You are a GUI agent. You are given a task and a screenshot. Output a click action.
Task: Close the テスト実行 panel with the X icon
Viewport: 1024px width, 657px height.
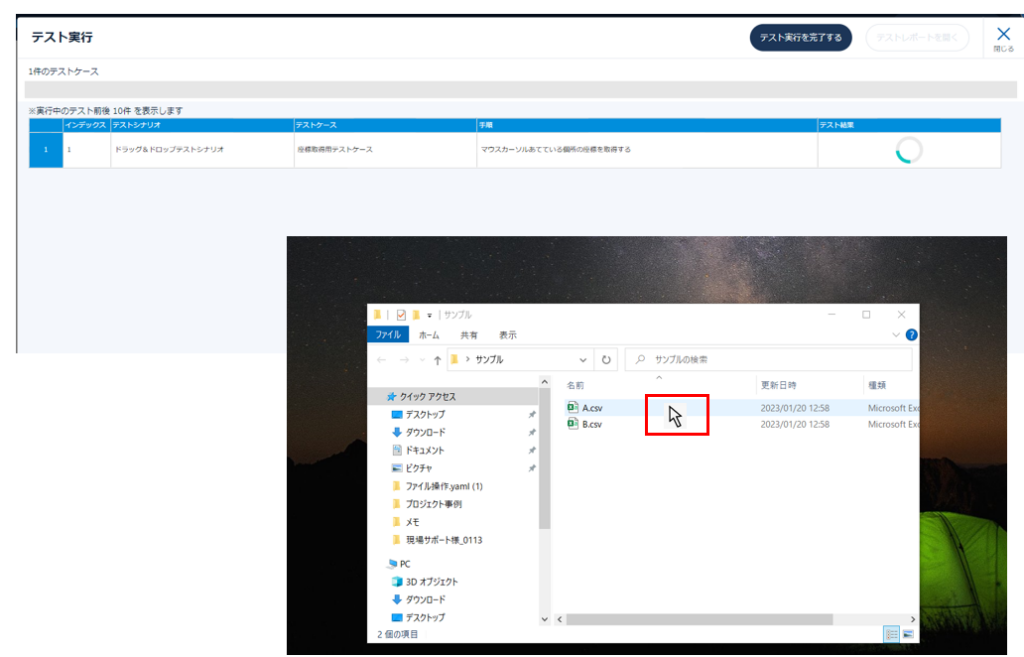point(1004,35)
